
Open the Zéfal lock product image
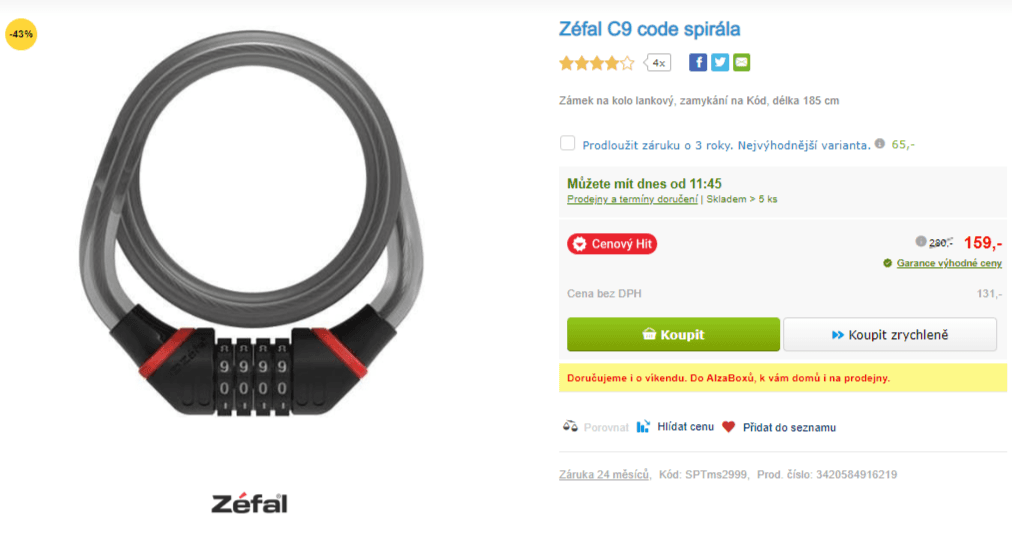(251, 223)
